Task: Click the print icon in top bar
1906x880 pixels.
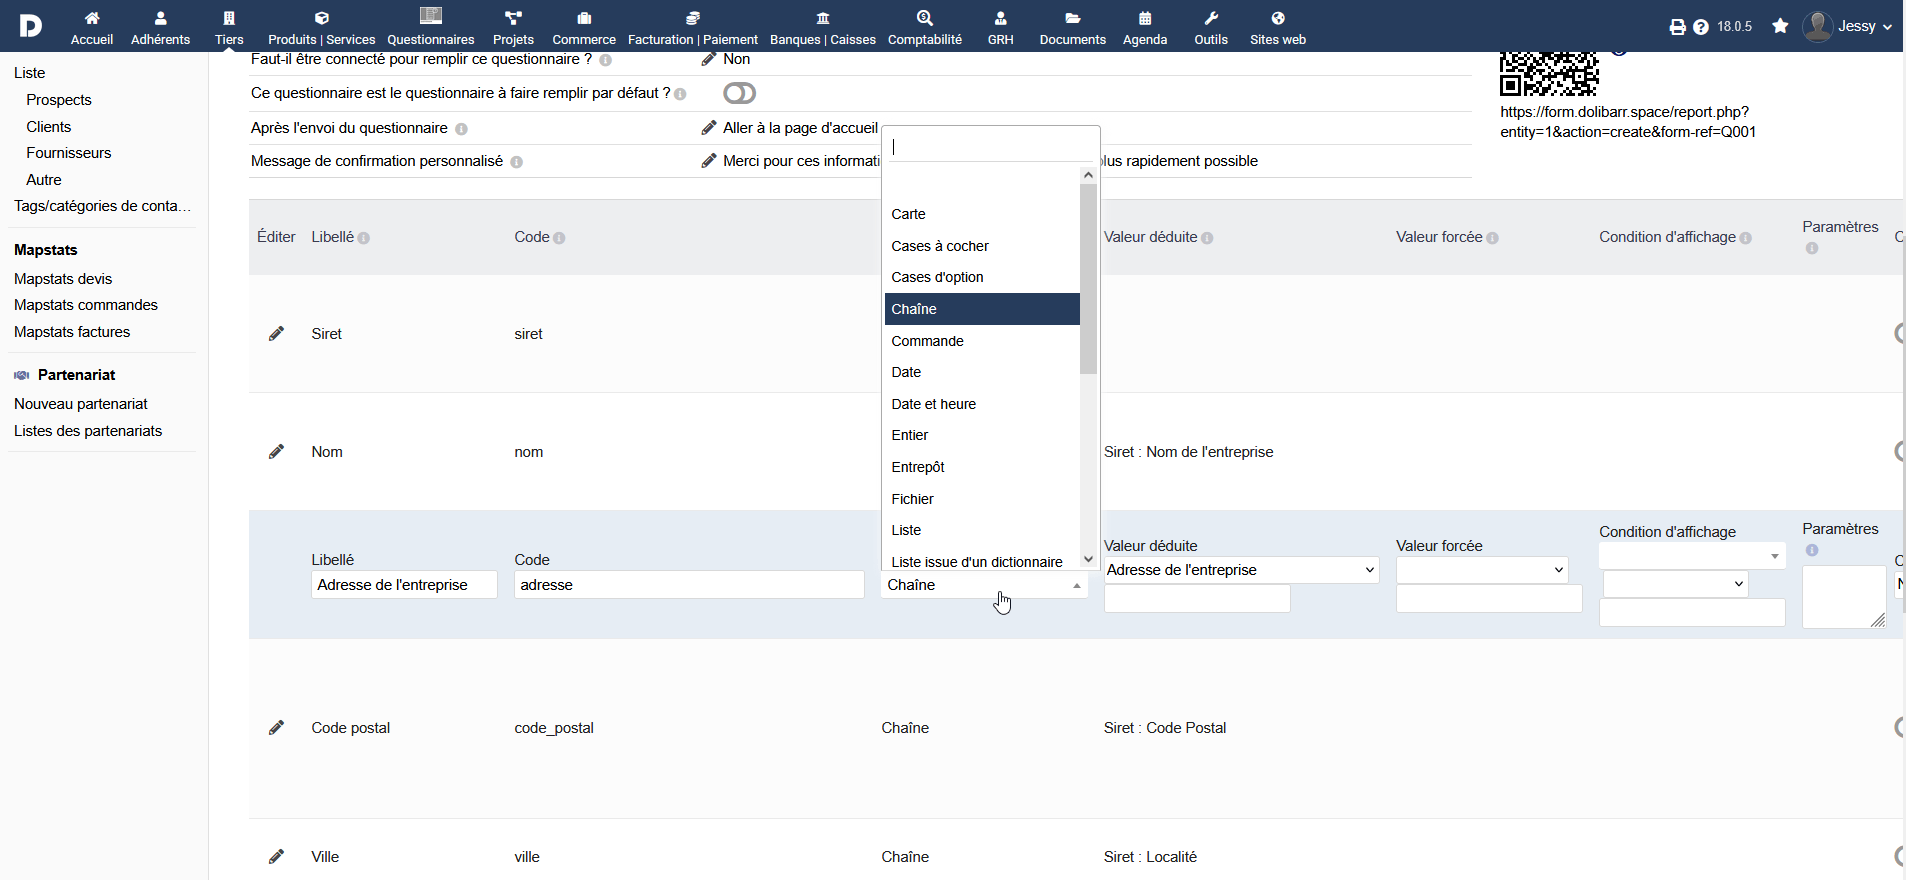Action: 1677,27
